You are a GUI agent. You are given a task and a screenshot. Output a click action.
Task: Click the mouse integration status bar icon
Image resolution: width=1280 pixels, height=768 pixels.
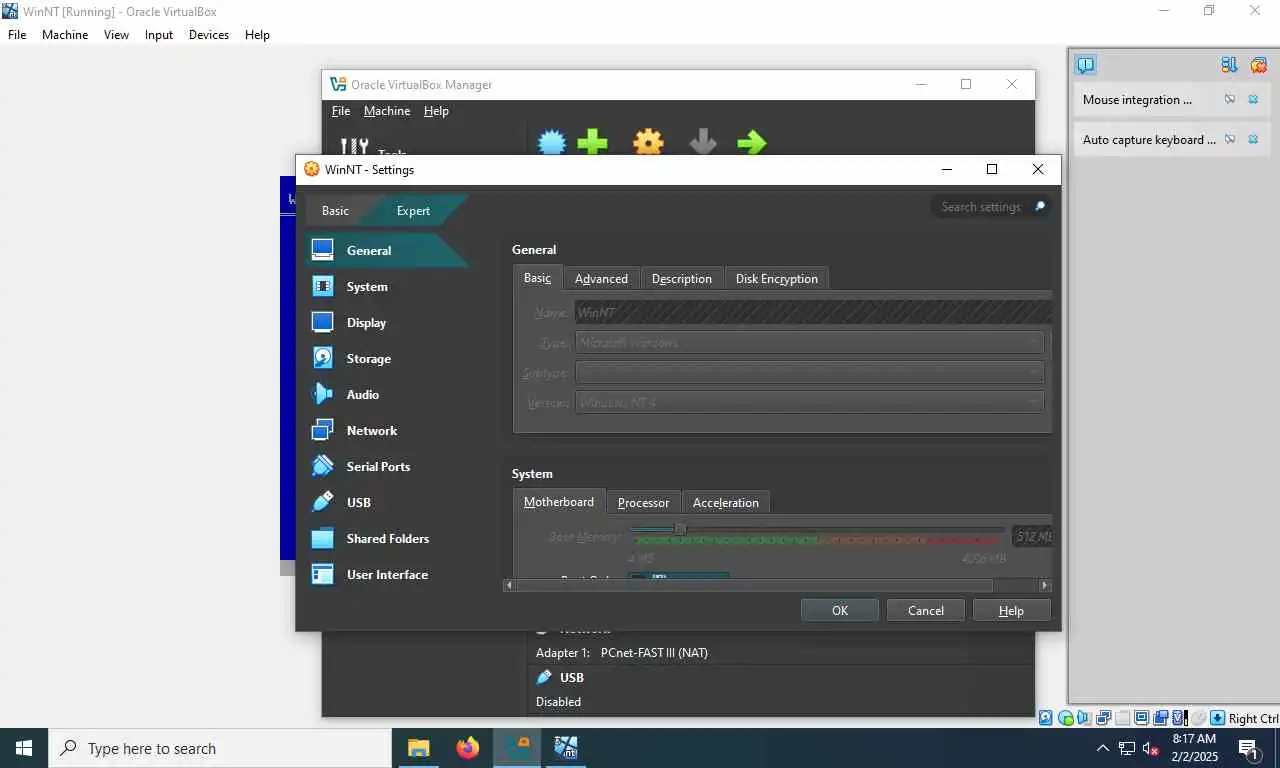tap(1199, 718)
